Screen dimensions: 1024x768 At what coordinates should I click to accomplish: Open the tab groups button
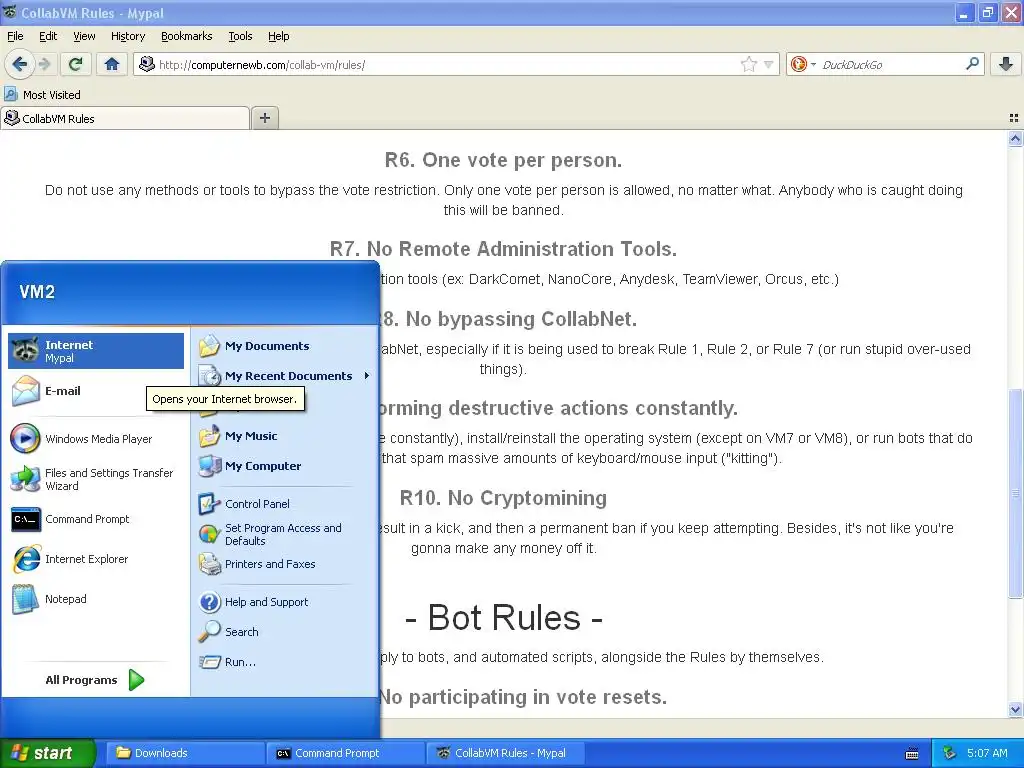click(x=1014, y=118)
